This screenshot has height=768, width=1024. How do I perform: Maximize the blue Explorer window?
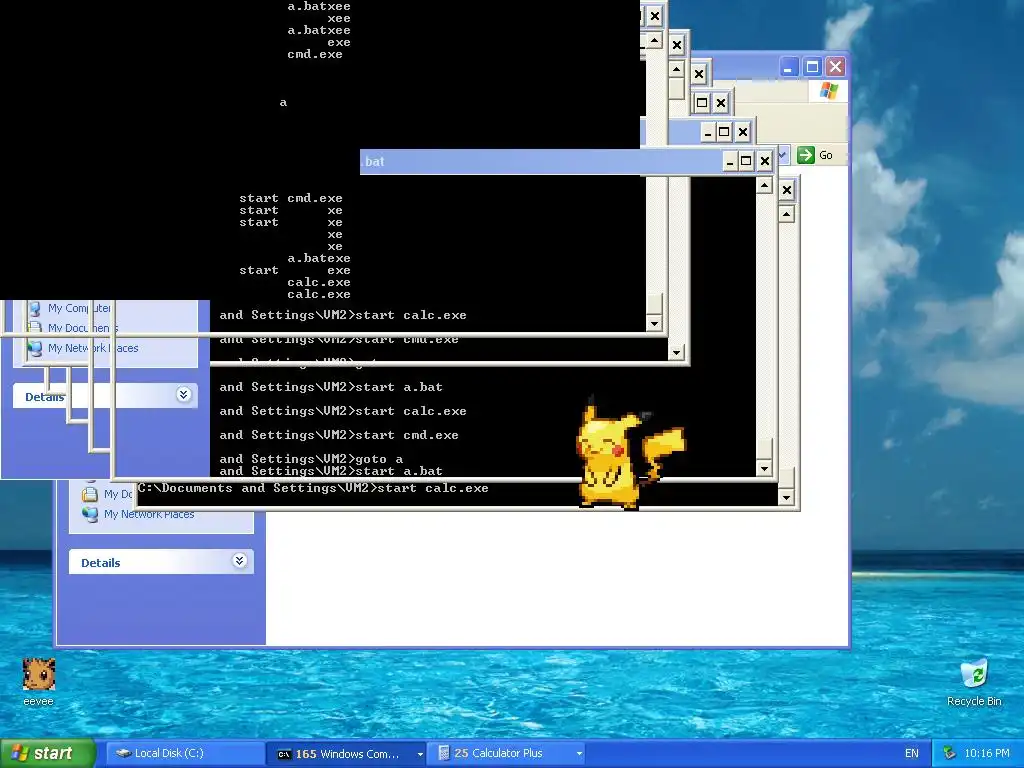[812, 67]
